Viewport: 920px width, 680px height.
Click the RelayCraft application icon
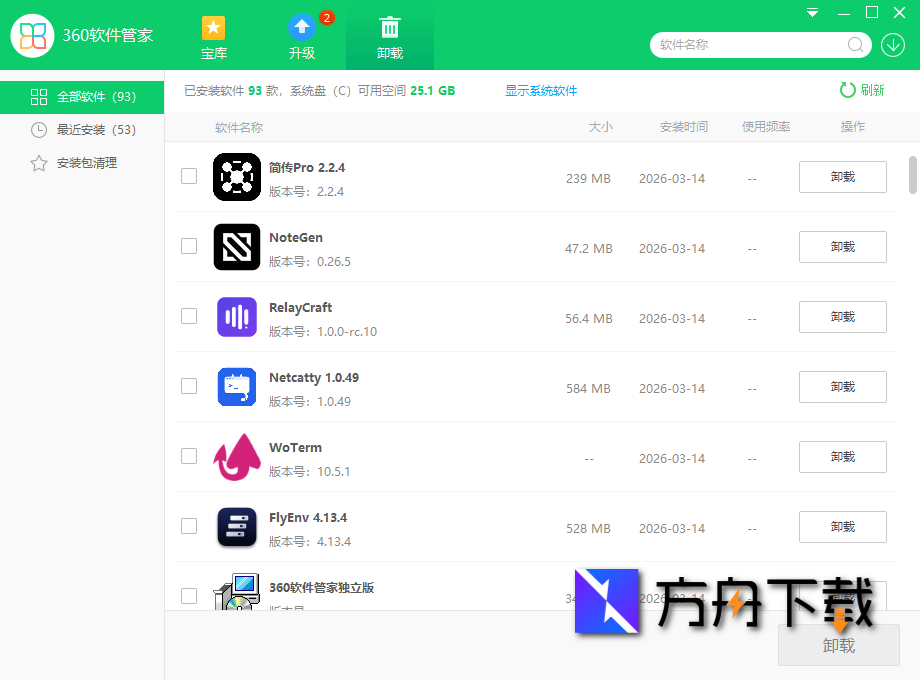(237, 317)
